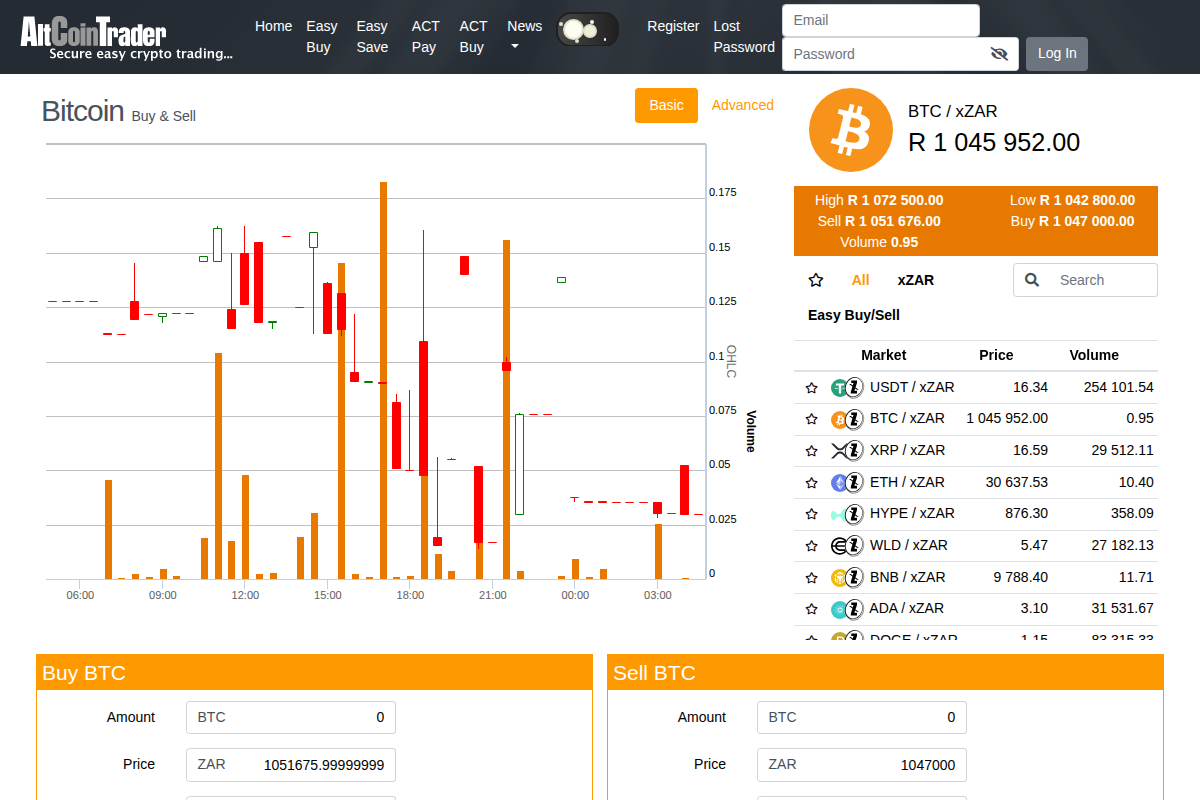Open ACT Pay page
The height and width of the screenshot is (800, 1200).
tap(425, 36)
